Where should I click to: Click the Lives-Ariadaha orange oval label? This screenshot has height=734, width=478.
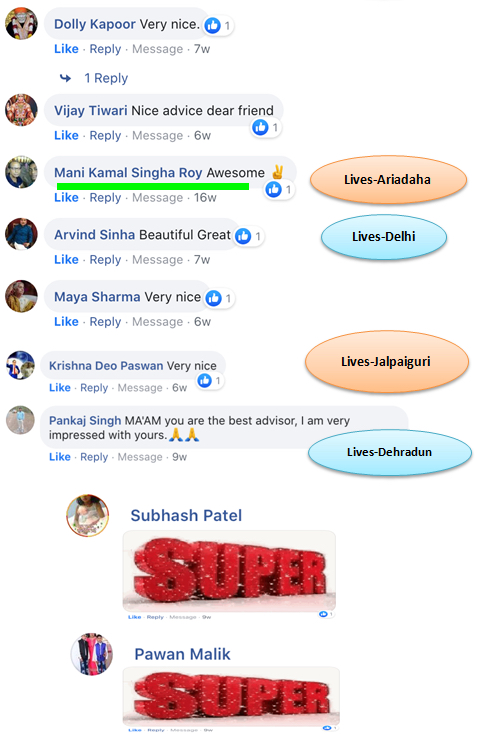click(388, 180)
